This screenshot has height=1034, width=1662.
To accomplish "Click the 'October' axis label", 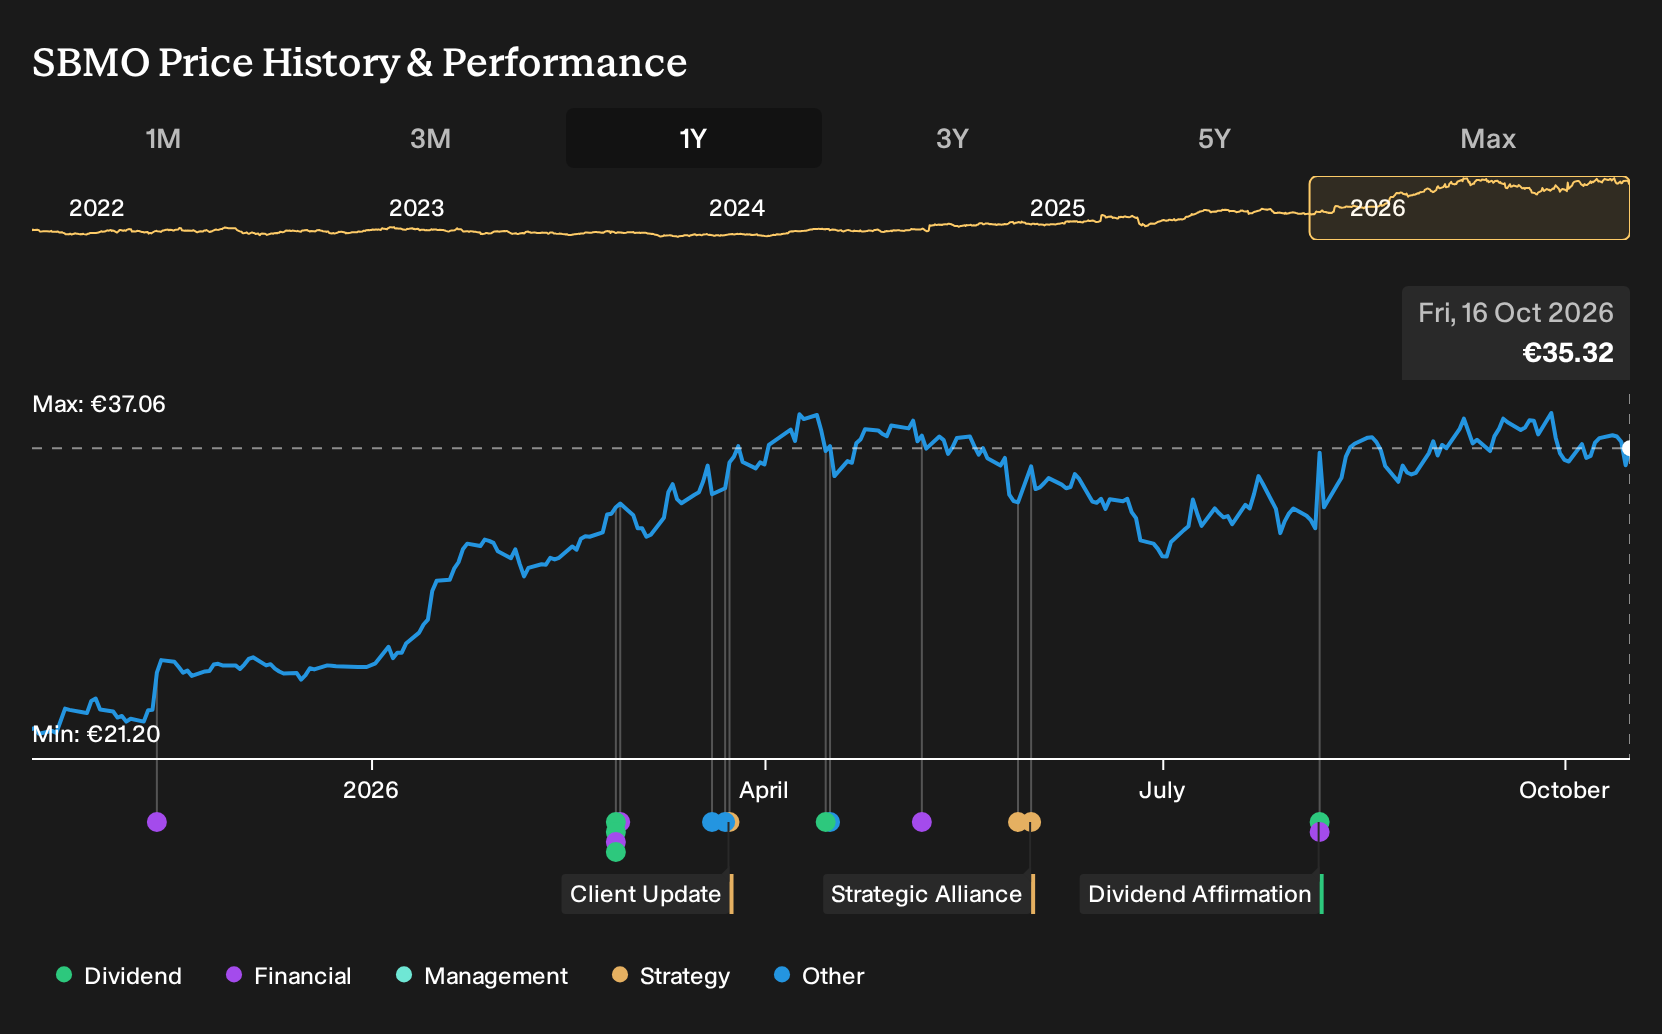I will [x=1564, y=790].
